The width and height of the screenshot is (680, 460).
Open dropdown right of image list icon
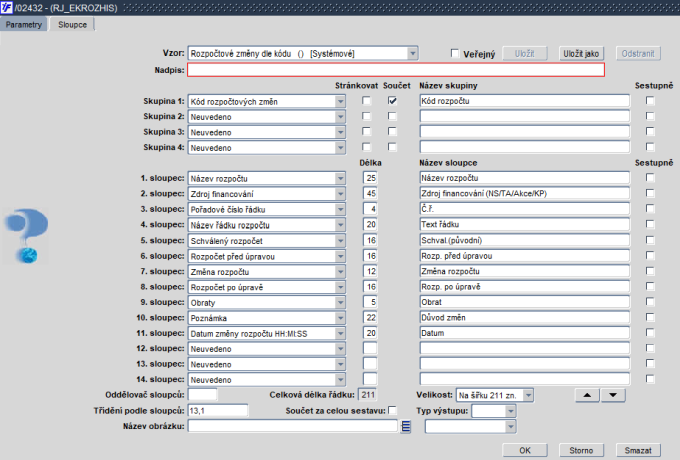pos(510,427)
